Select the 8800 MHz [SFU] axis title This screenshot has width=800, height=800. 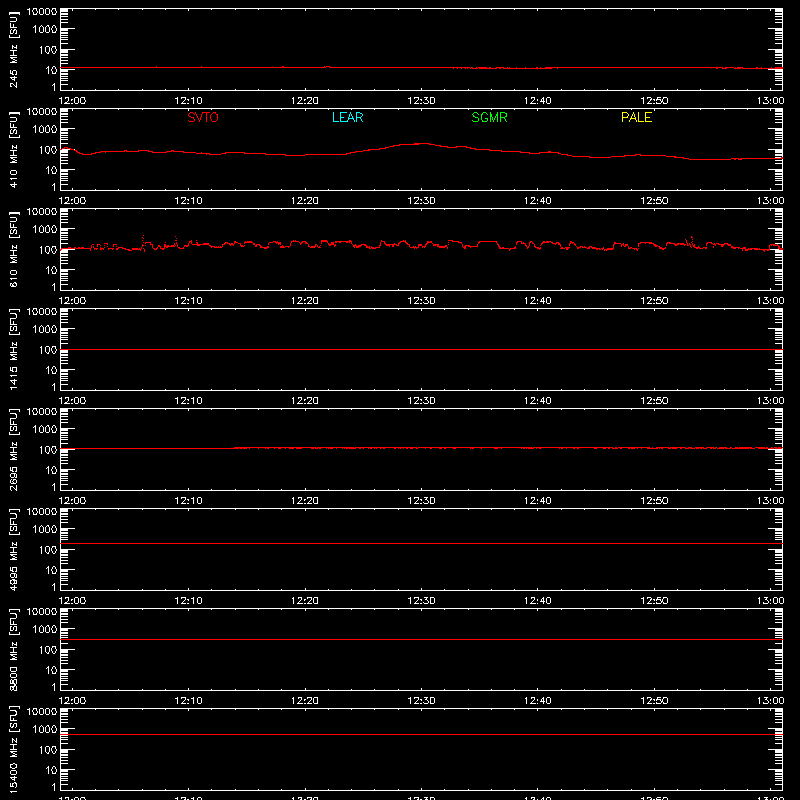click(13, 649)
